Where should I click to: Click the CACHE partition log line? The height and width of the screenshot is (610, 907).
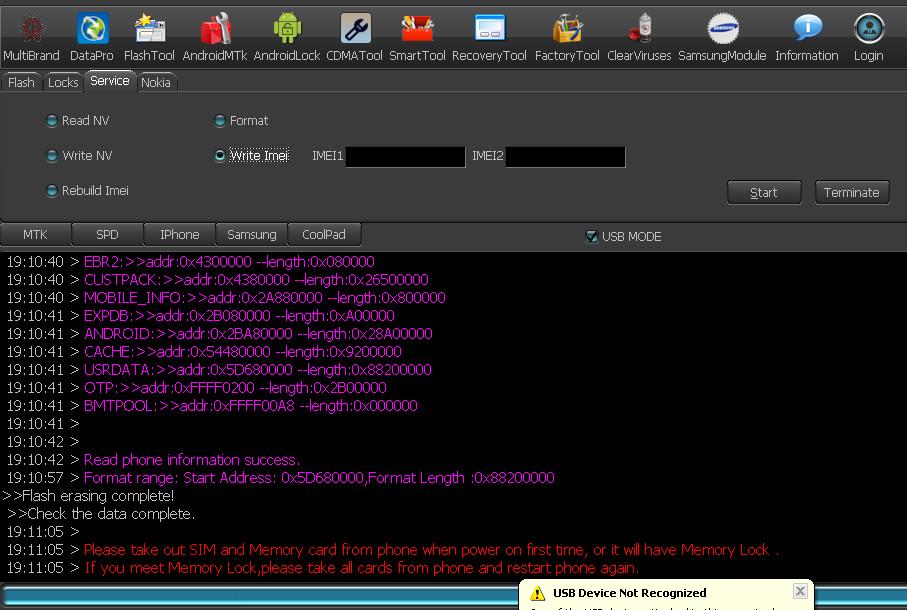[243, 352]
